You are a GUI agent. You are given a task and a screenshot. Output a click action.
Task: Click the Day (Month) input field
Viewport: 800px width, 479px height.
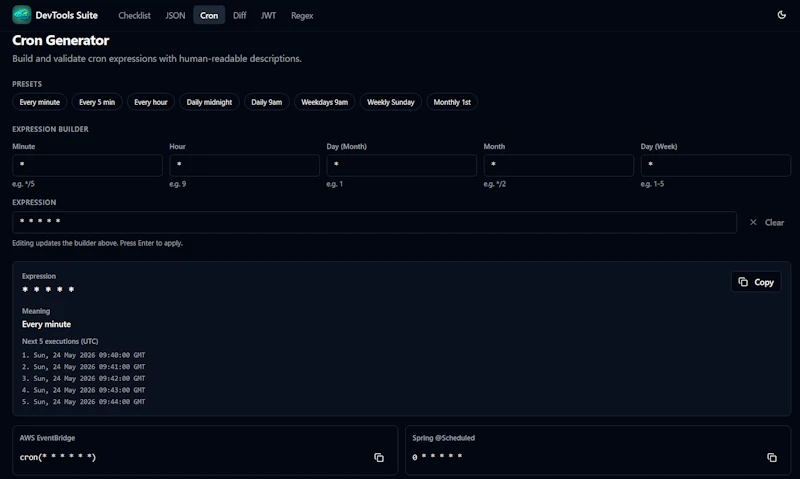point(402,165)
